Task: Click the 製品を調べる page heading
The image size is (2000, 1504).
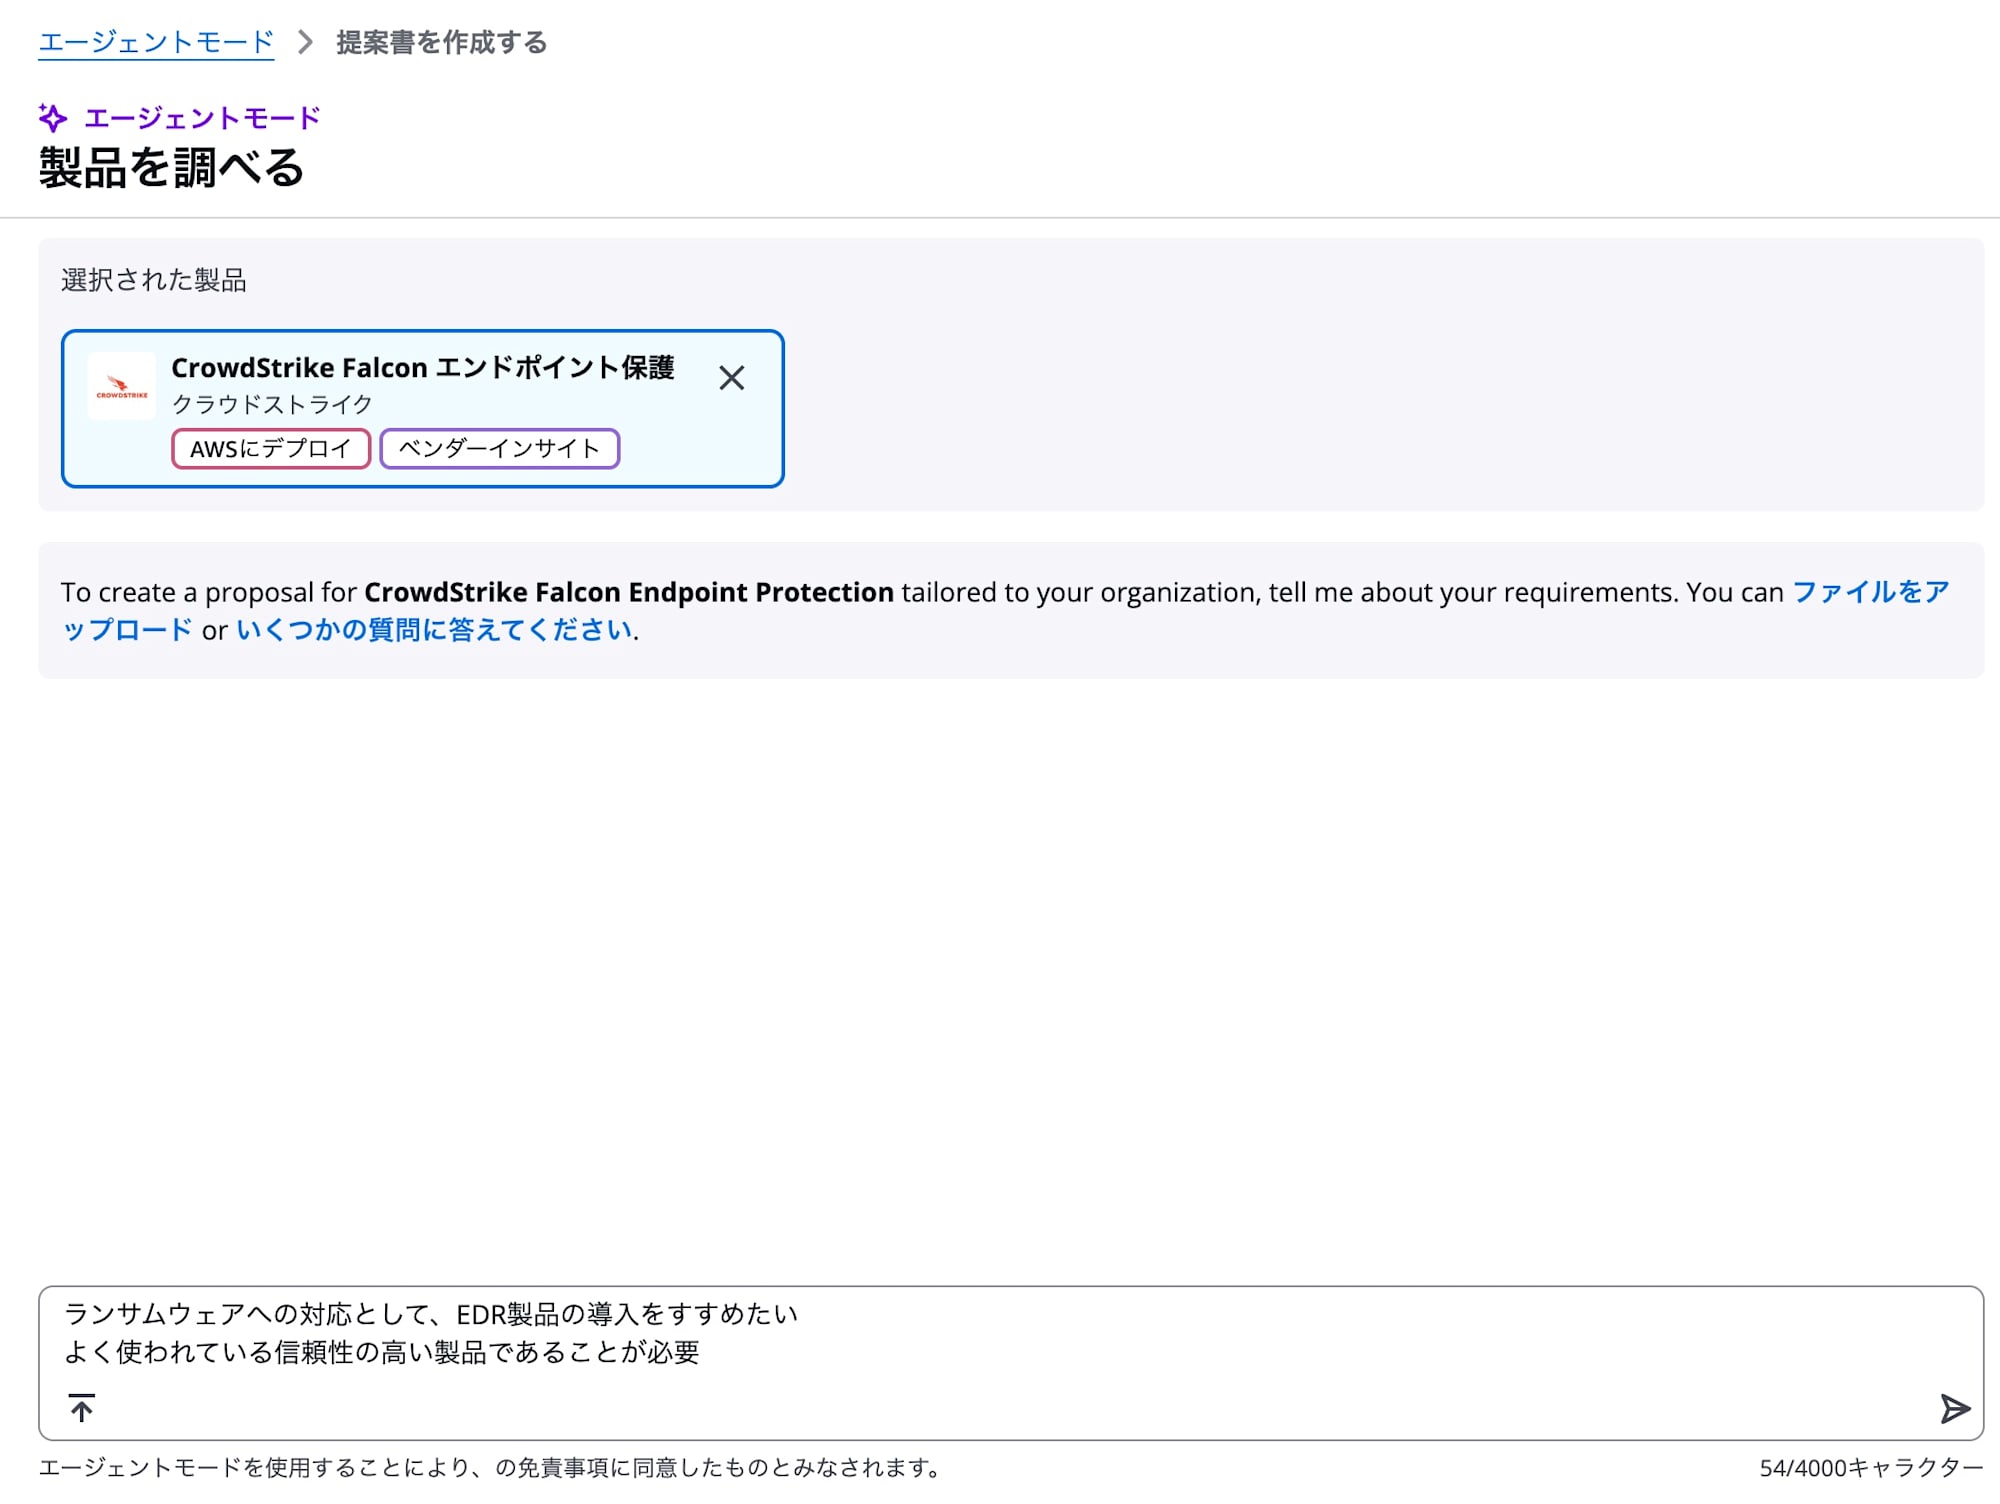Action: (x=171, y=168)
